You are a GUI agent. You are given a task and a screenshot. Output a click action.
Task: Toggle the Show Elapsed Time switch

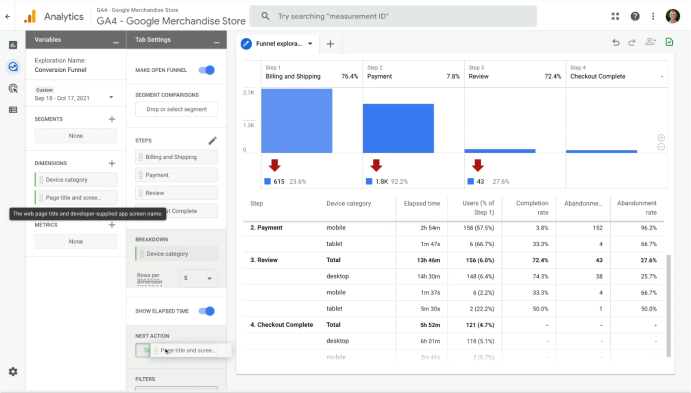pyautogui.click(x=206, y=311)
